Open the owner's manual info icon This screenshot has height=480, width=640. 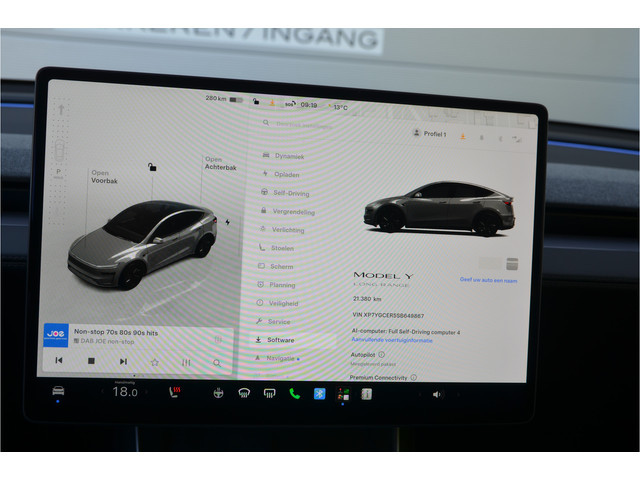pos(367,394)
